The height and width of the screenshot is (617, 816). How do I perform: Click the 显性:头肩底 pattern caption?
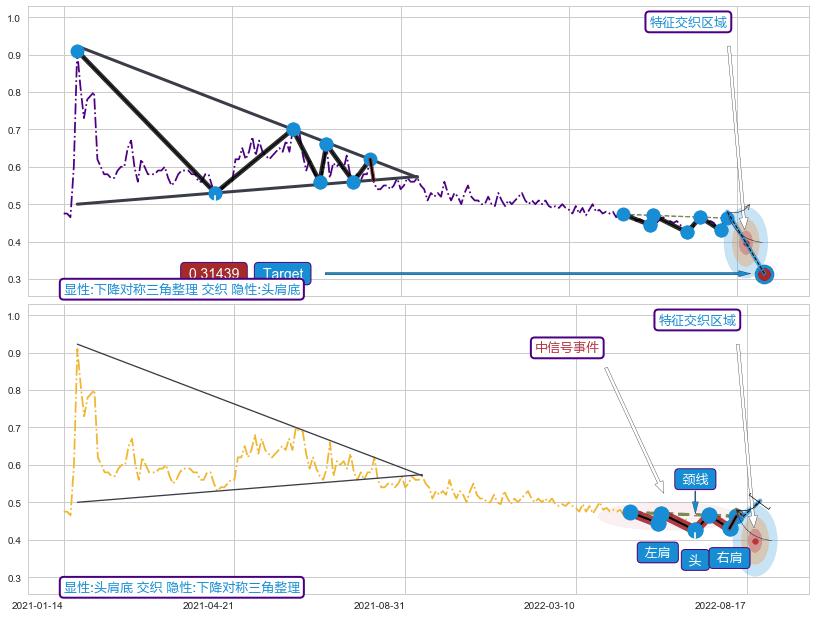click(181, 587)
